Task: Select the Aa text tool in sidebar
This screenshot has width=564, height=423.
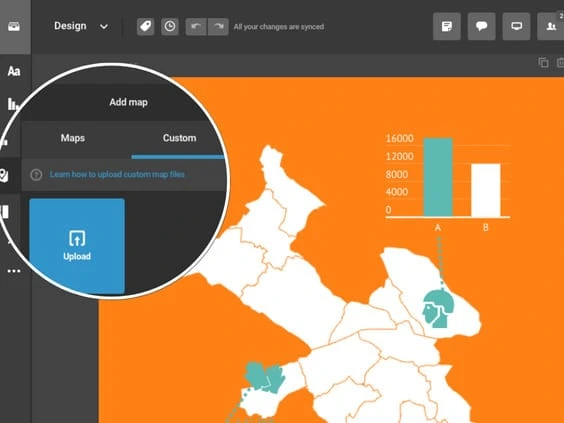Action: 14,71
